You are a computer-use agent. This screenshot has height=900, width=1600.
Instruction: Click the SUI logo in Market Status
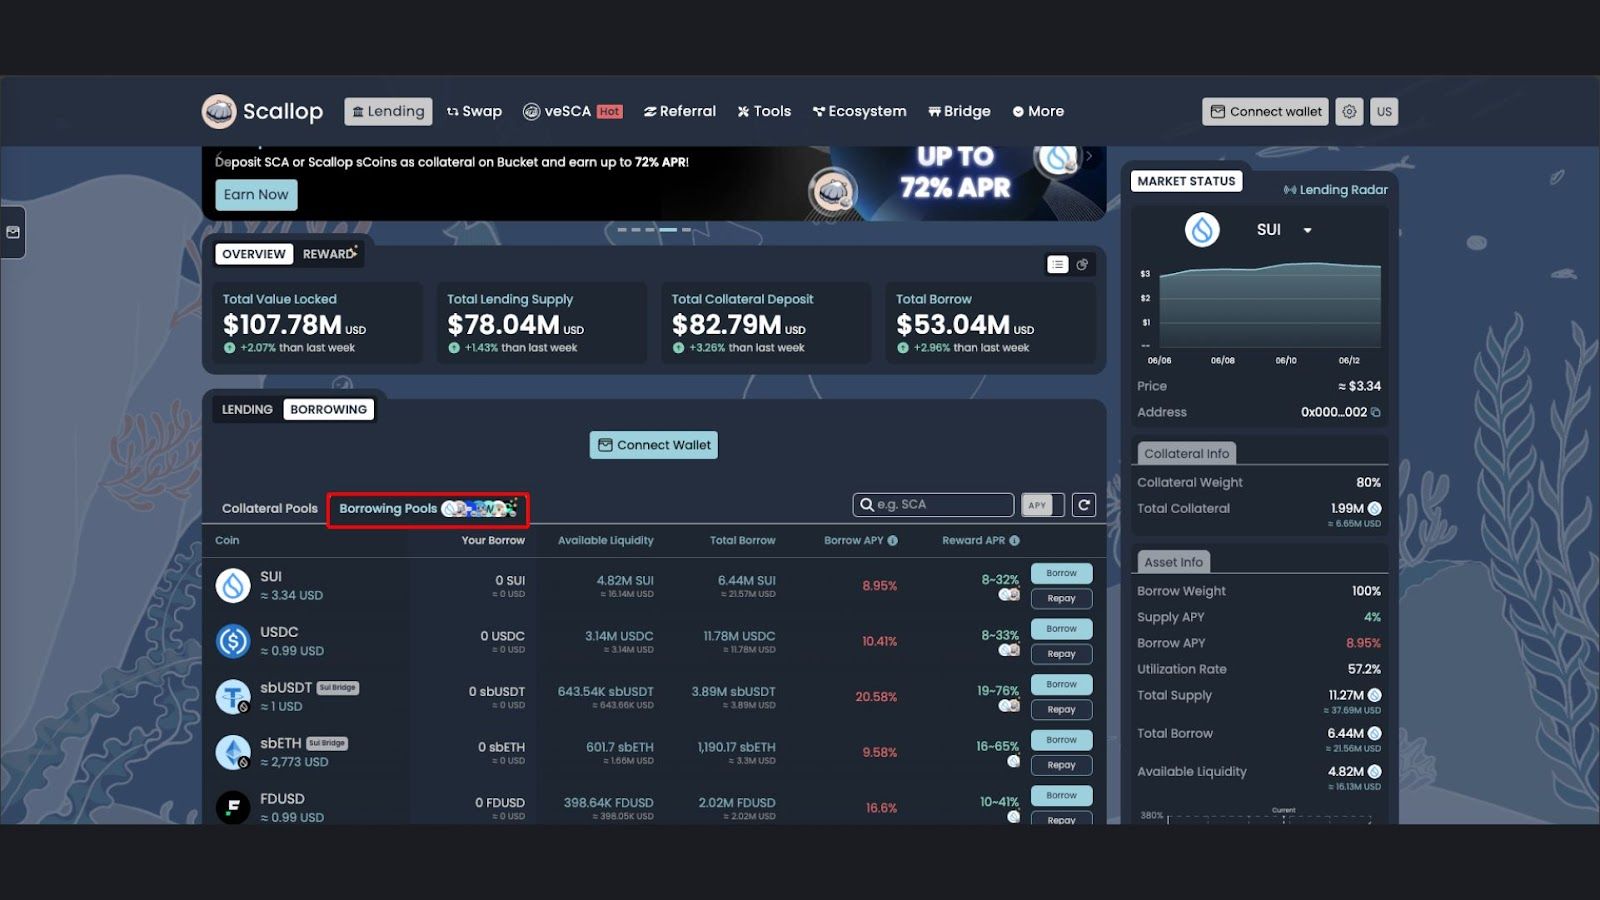point(1202,230)
